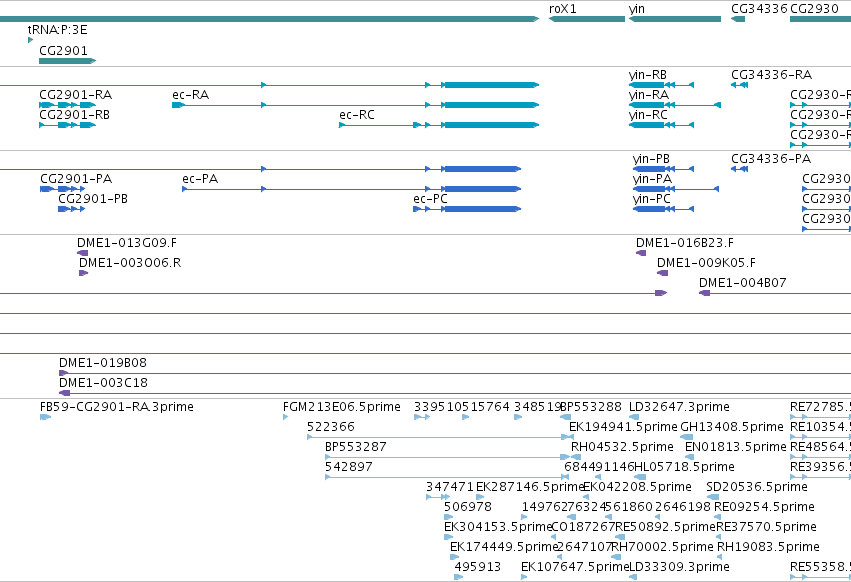Click EST RH70002.5prime
Image resolution: width=851 pixels, height=582 pixels.
(x=616, y=557)
